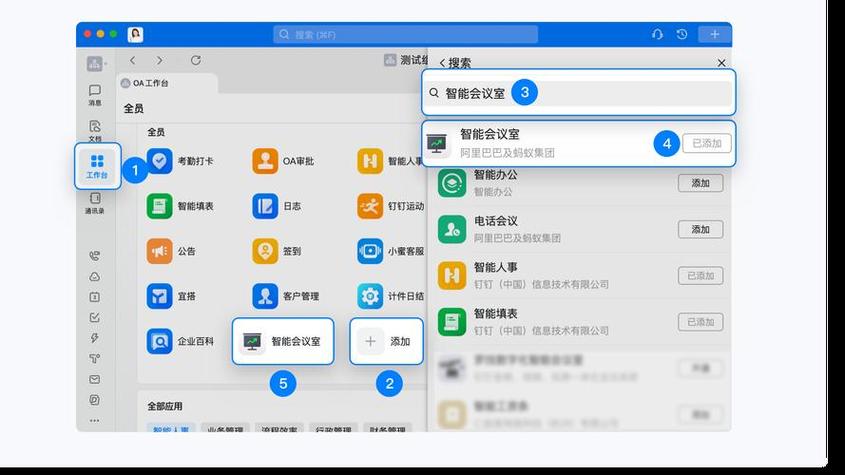Select the 智能人事 category tab under 全部应用
Viewport: 845px width, 475px height.
[171, 429]
